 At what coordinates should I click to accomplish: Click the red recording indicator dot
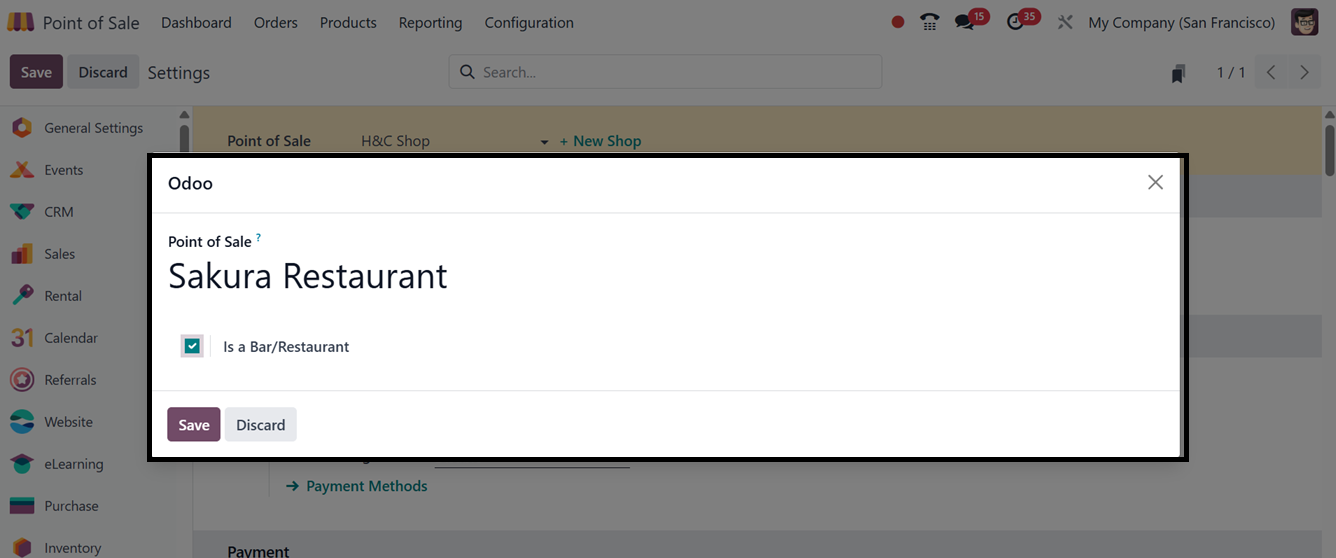898,22
